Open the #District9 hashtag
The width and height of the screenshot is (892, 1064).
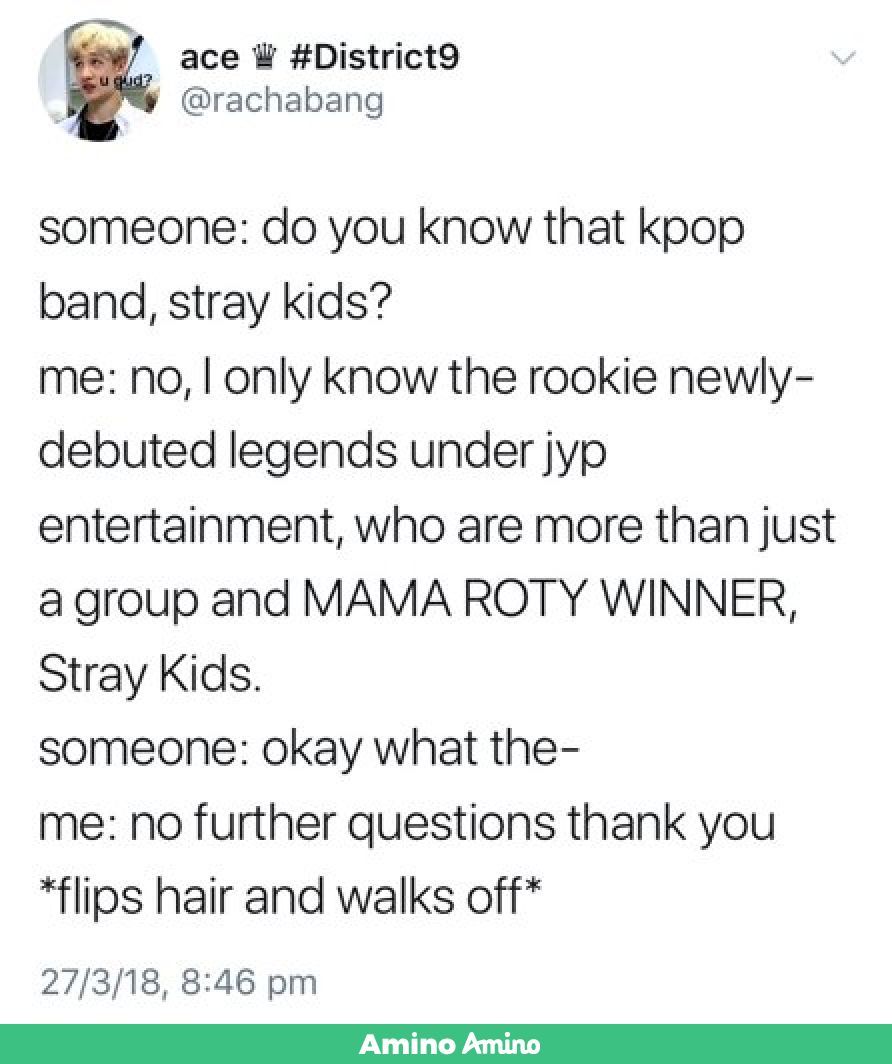pyautogui.click(x=374, y=56)
